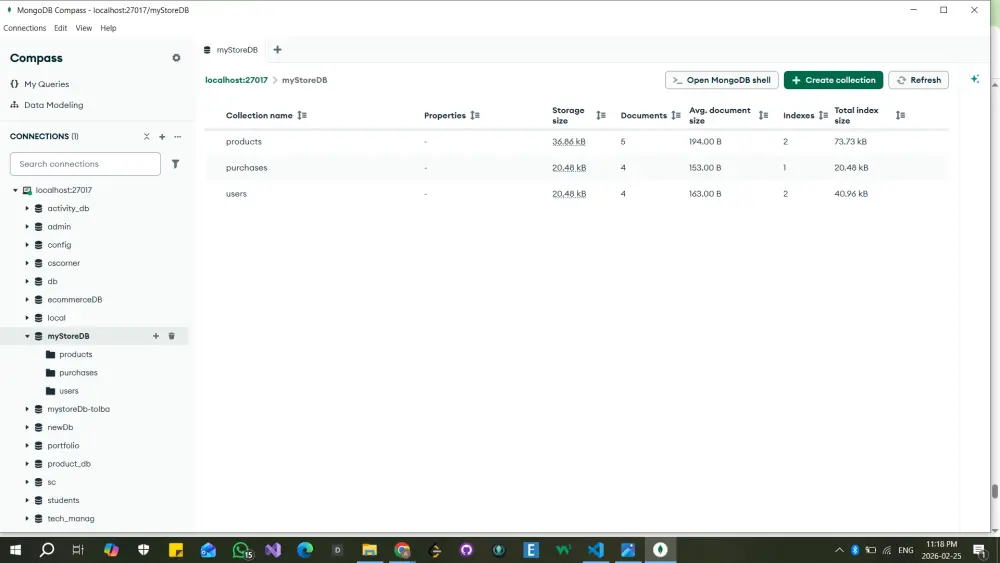This screenshot has width=1000, height=563.
Task: Expand cscorner database node
Action: point(27,263)
